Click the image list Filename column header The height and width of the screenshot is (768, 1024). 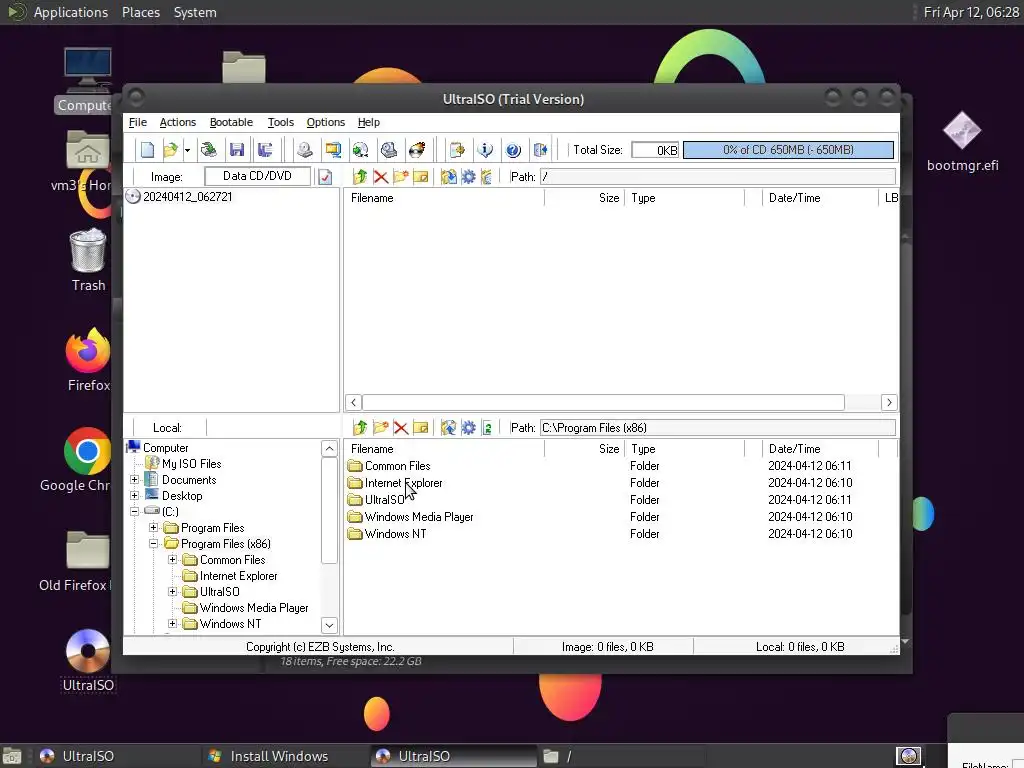pyautogui.click(x=444, y=198)
